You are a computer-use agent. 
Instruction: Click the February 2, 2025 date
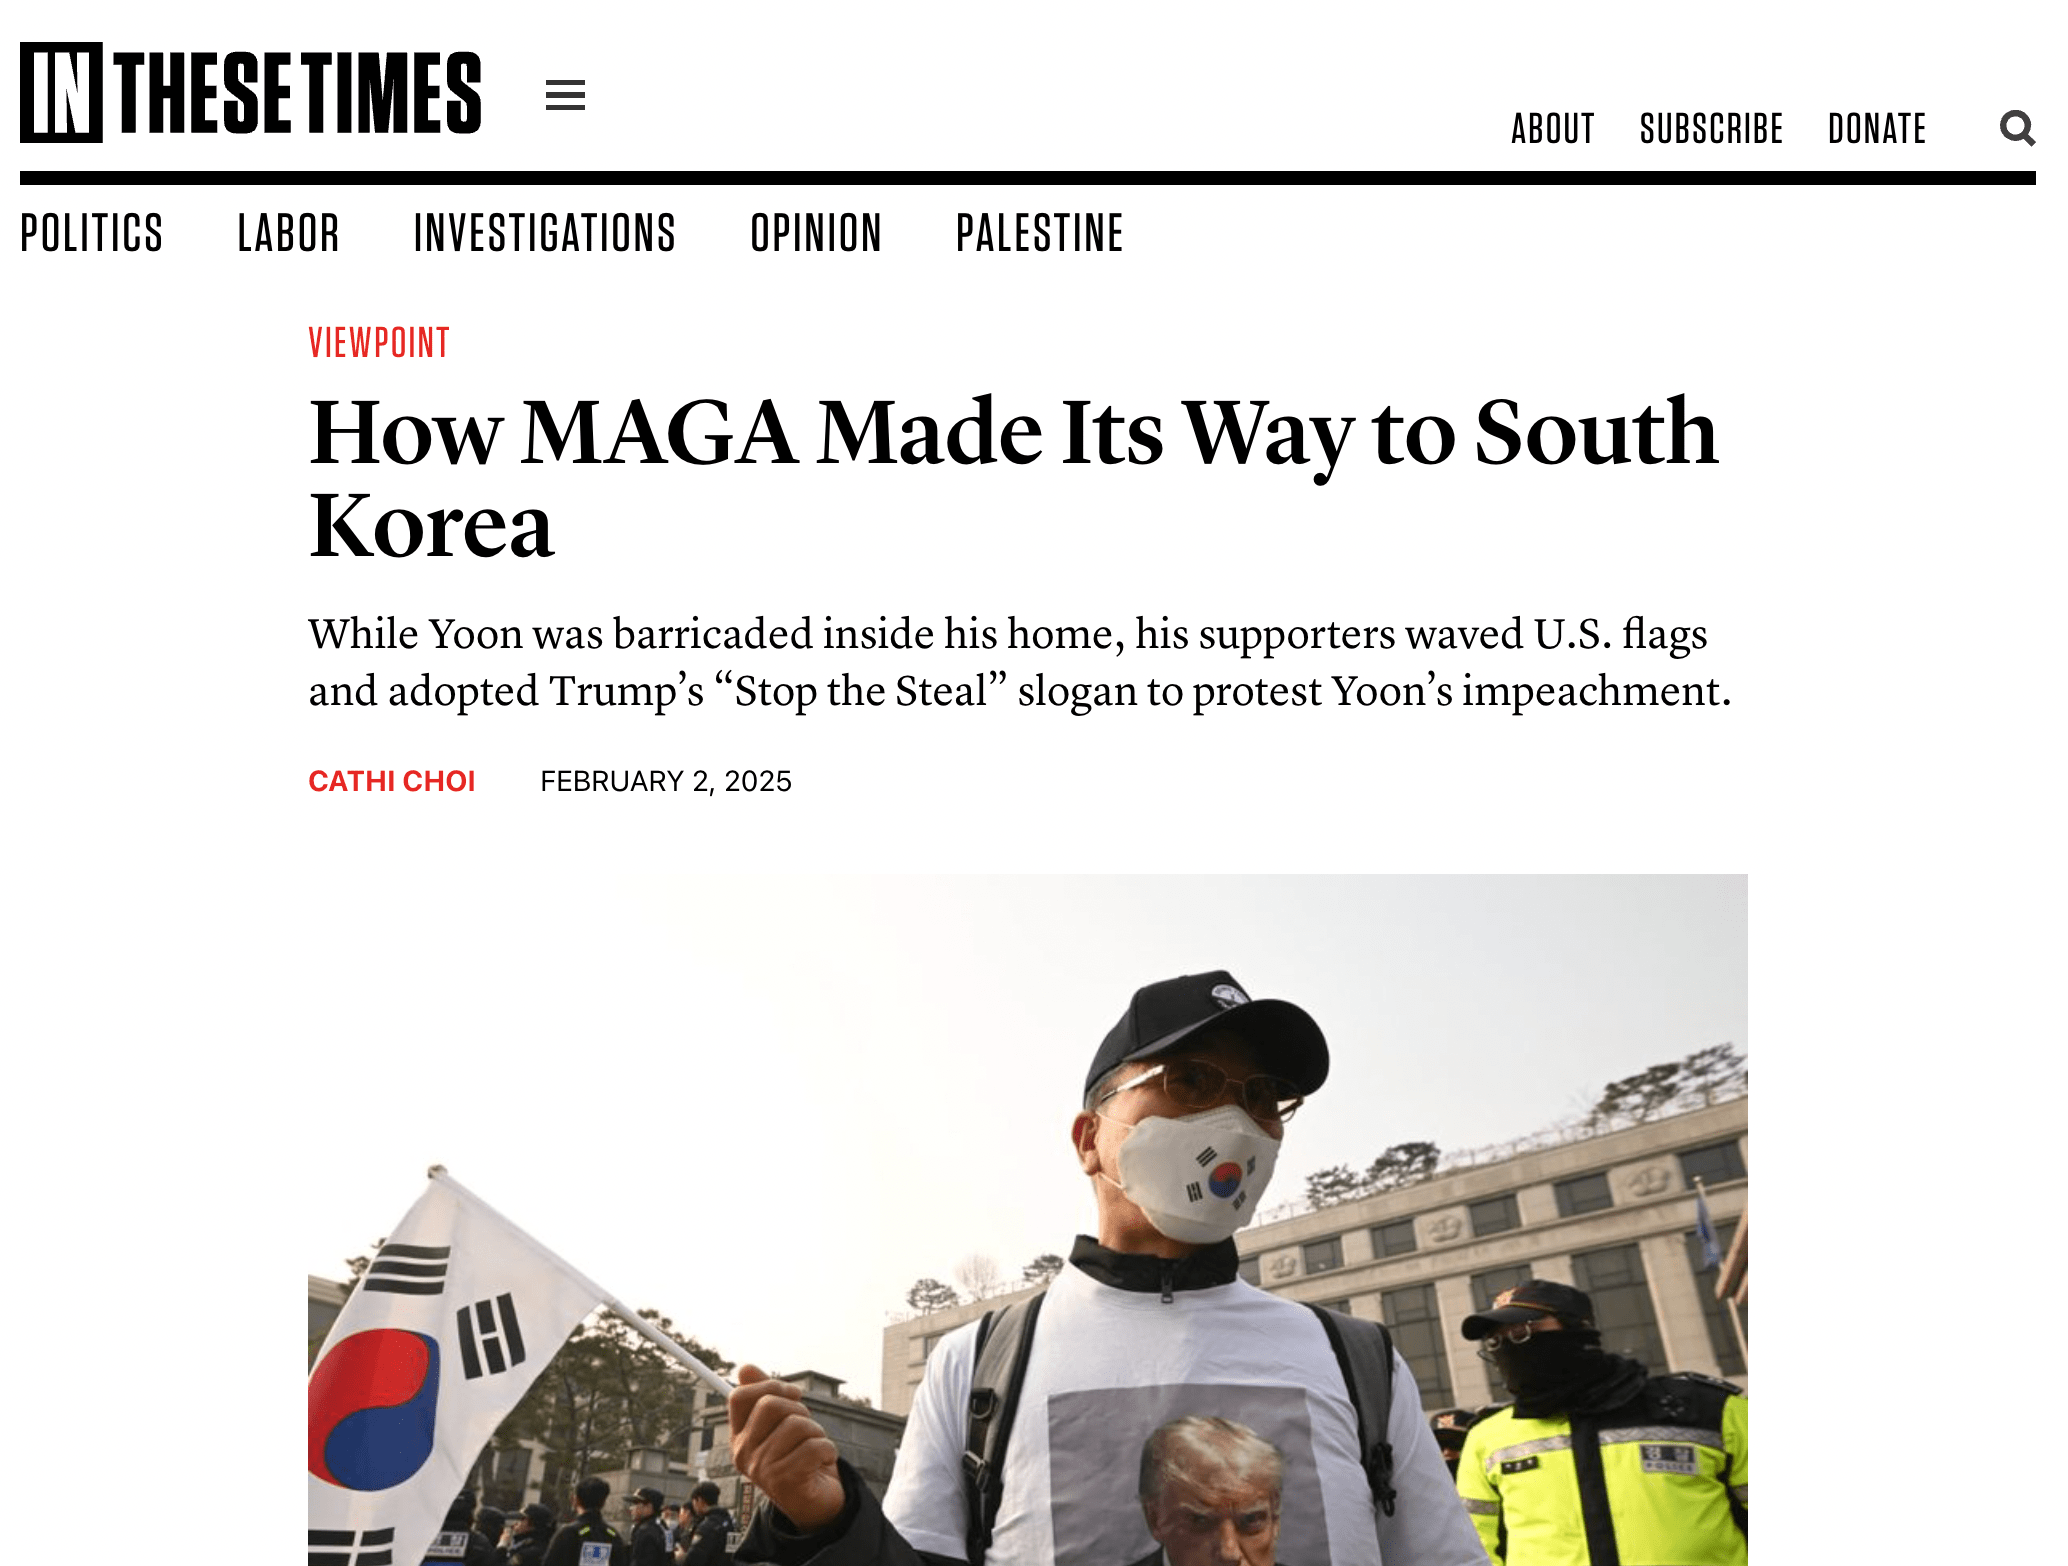coord(666,781)
